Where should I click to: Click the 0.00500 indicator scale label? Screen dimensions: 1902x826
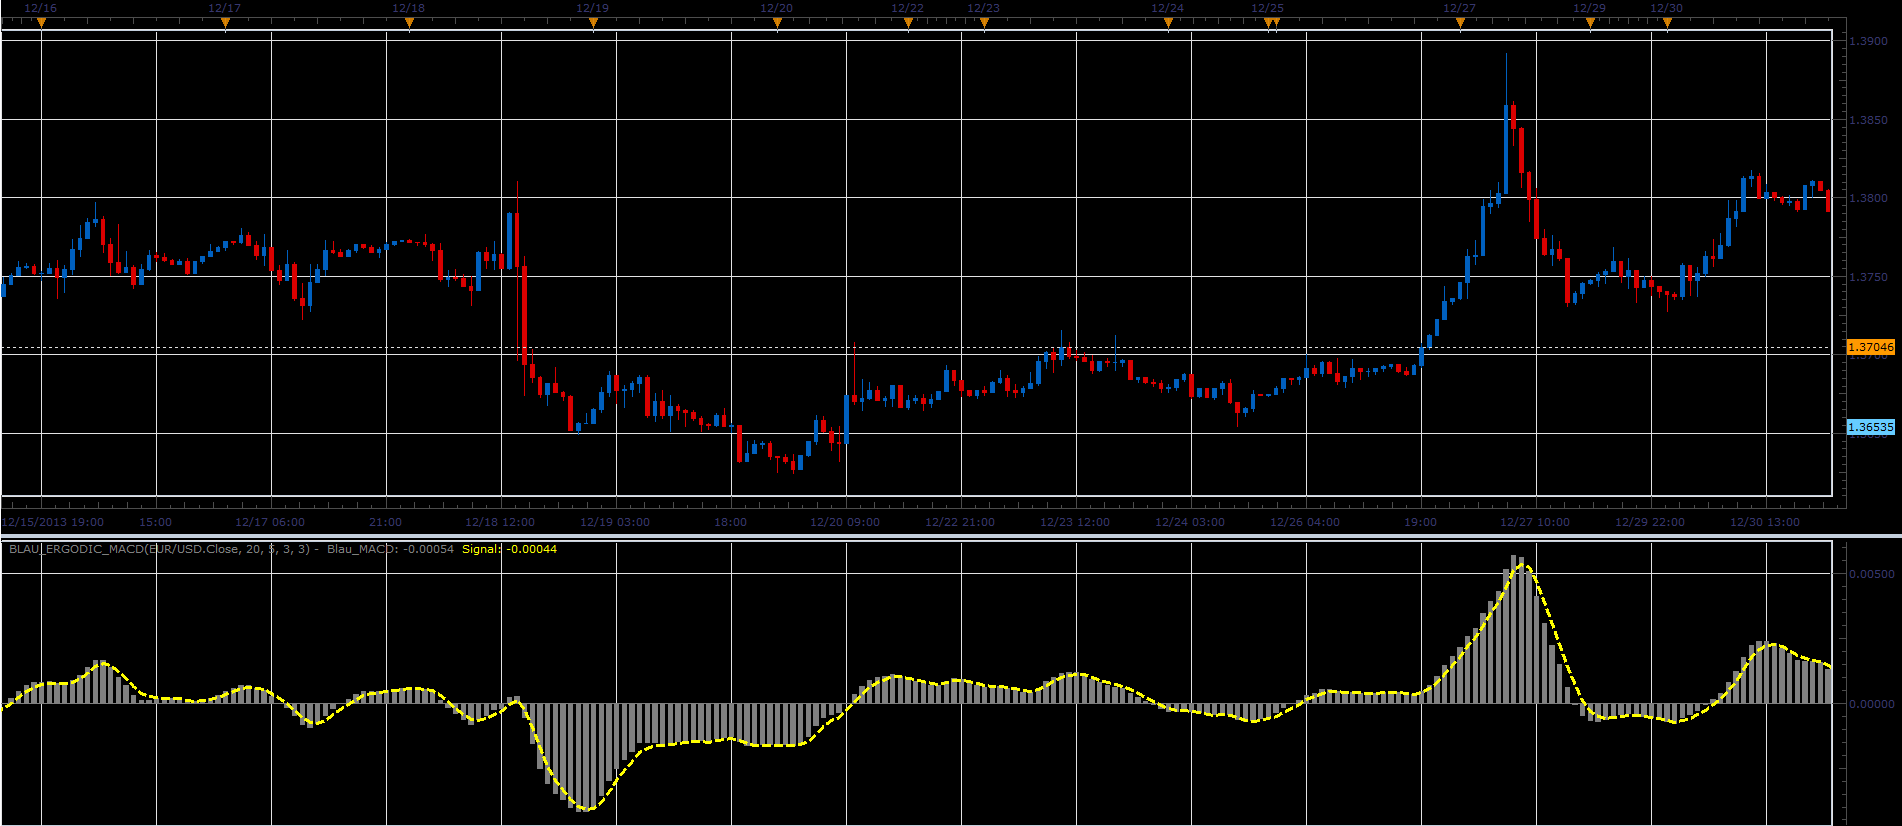tap(1871, 574)
